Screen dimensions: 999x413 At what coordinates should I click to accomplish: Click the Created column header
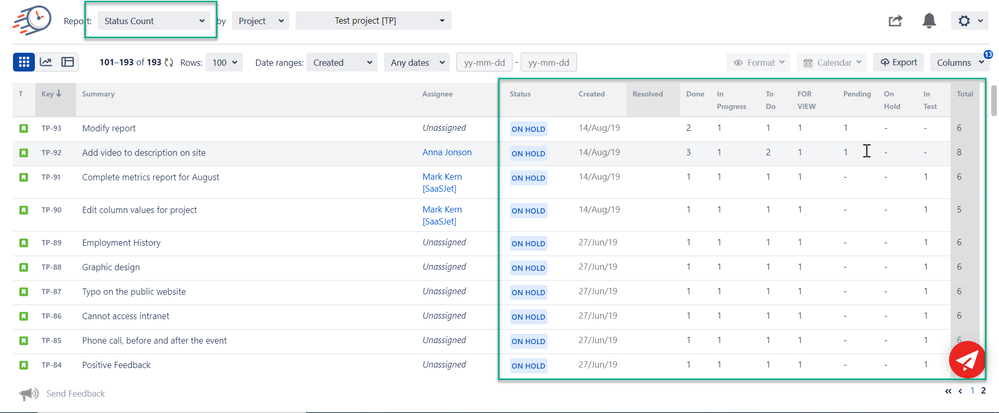coord(591,94)
